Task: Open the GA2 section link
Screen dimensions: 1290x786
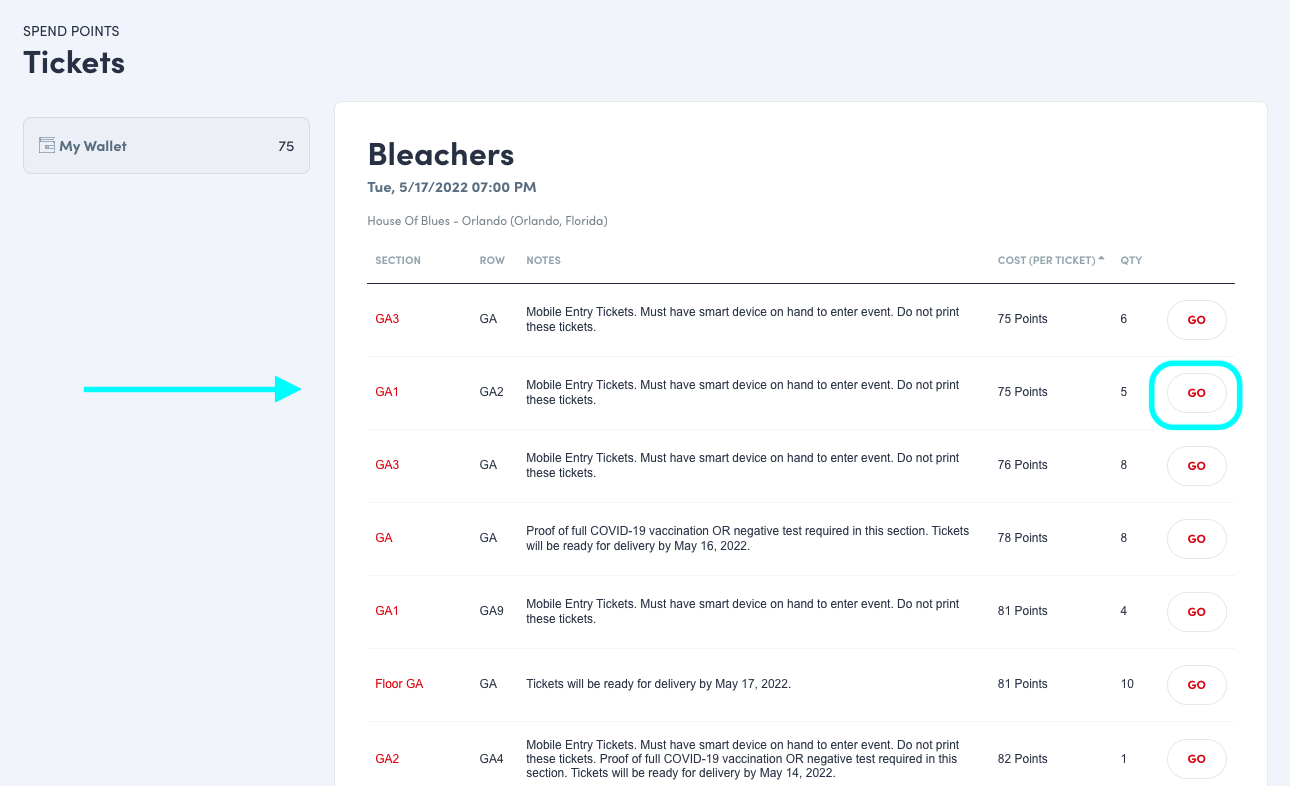Action: click(387, 759)
